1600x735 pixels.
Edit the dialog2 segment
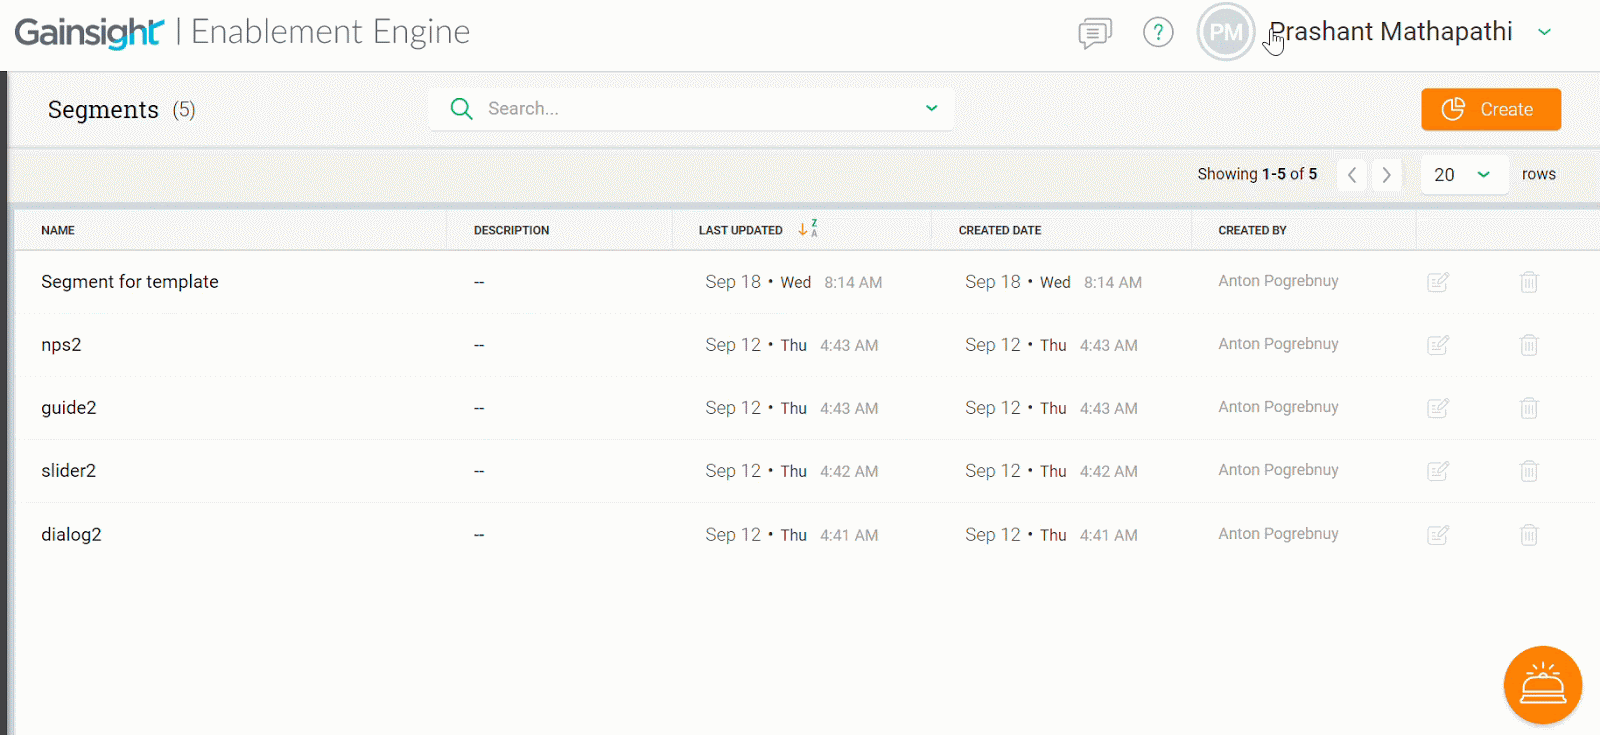[x=1438, y=535]
